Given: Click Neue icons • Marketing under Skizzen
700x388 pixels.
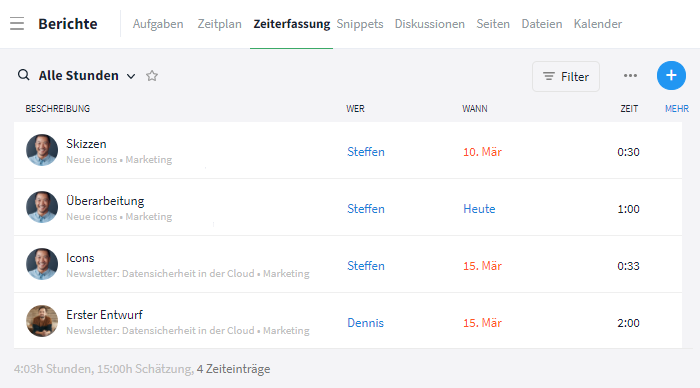Looking at the screenshot, I should (119, 159).
